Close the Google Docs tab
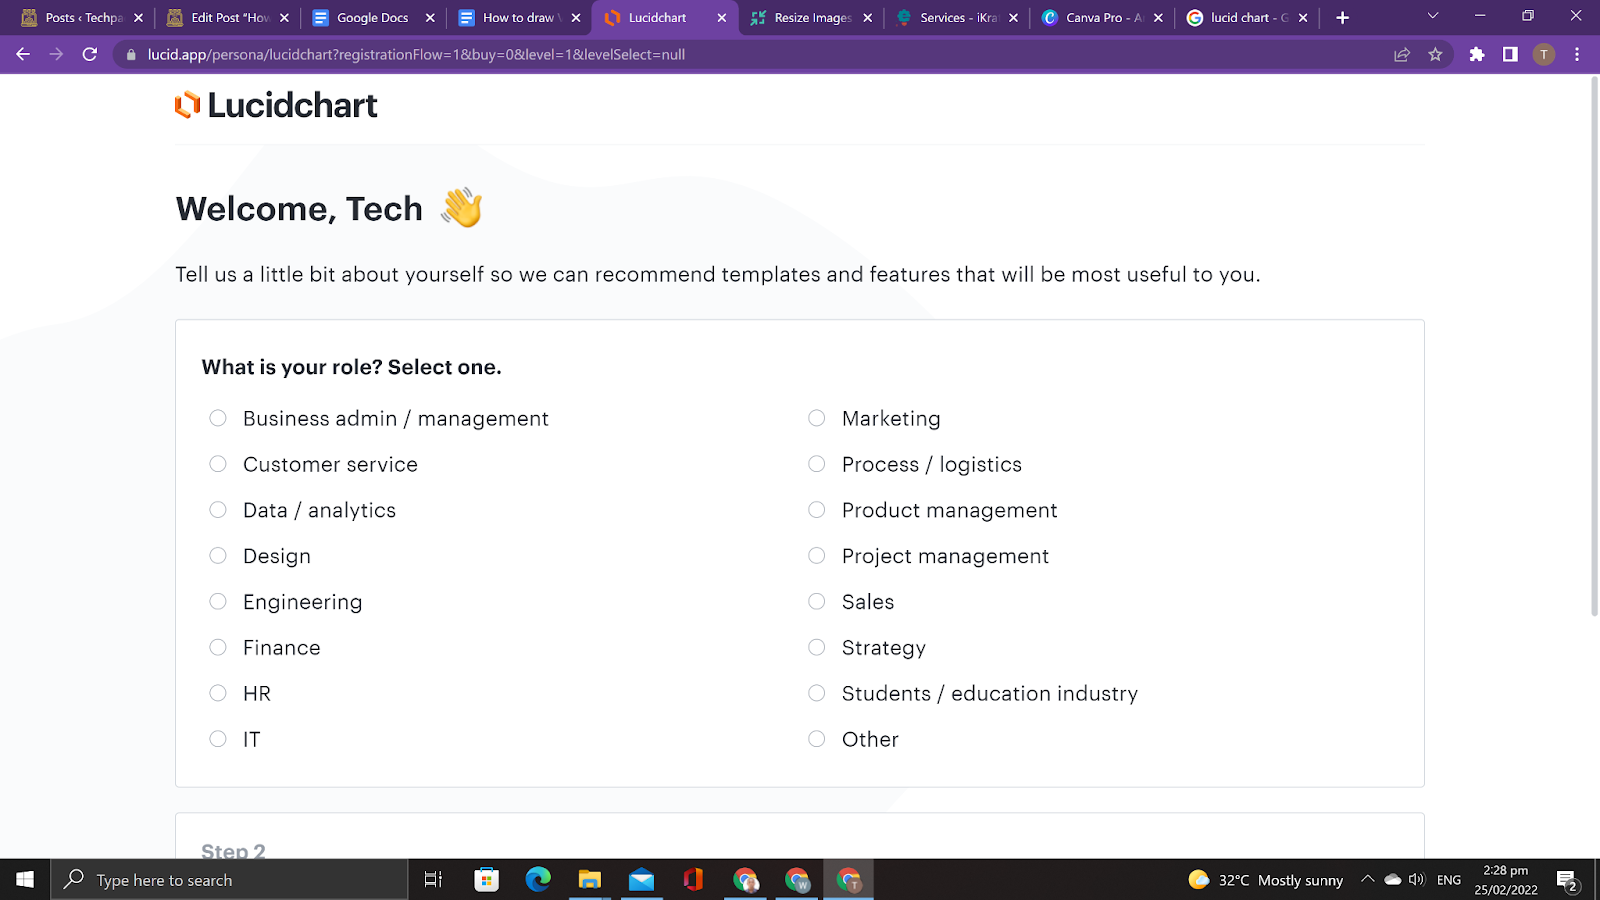Viewport: 1600px width, 900px height. pos(430,17)
